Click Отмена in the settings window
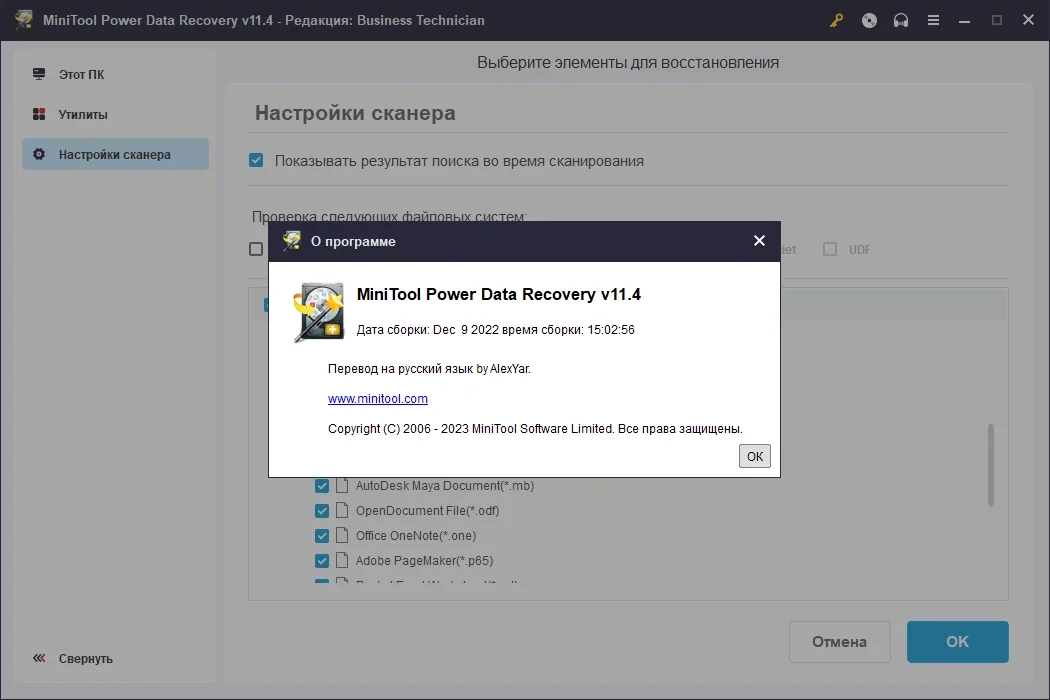The height and width of the screenshot is (700, 1050). tap(840, 642)
